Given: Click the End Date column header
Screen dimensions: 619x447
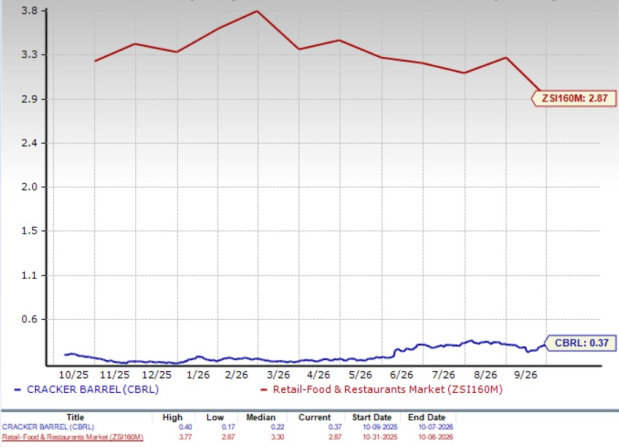Looking at the screenshot, I should pos(427,417).
